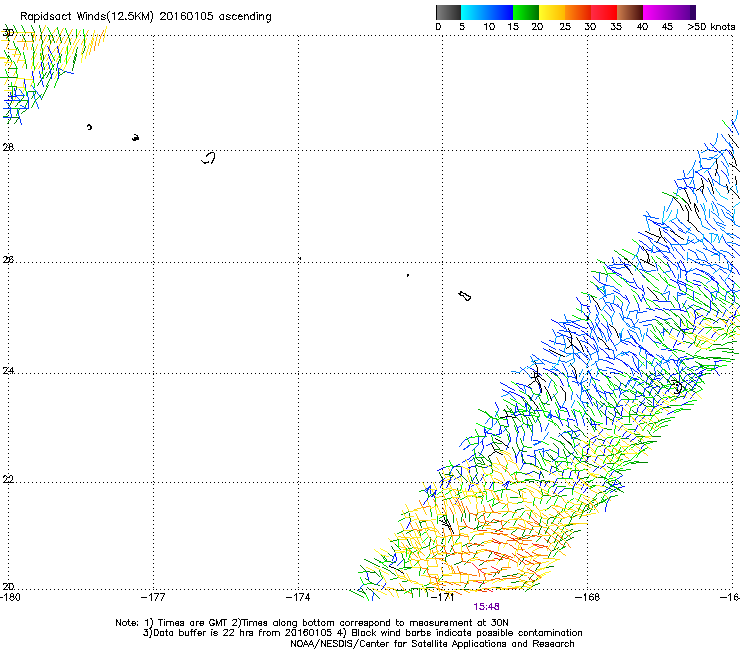Click the '26' latitude axis label
This screenshot has height=650, width=740.
tap(8, 260)
